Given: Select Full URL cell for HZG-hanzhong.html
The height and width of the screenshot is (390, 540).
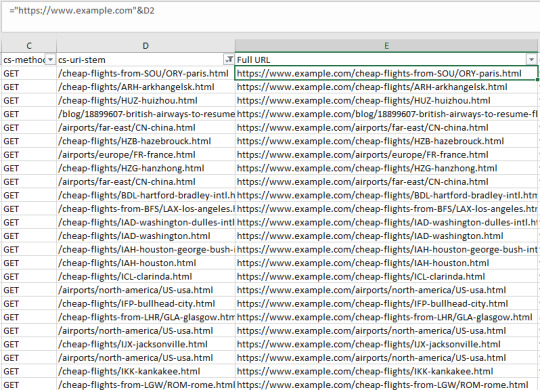Looking at the screenshot, I should click(x=386, y=168).
